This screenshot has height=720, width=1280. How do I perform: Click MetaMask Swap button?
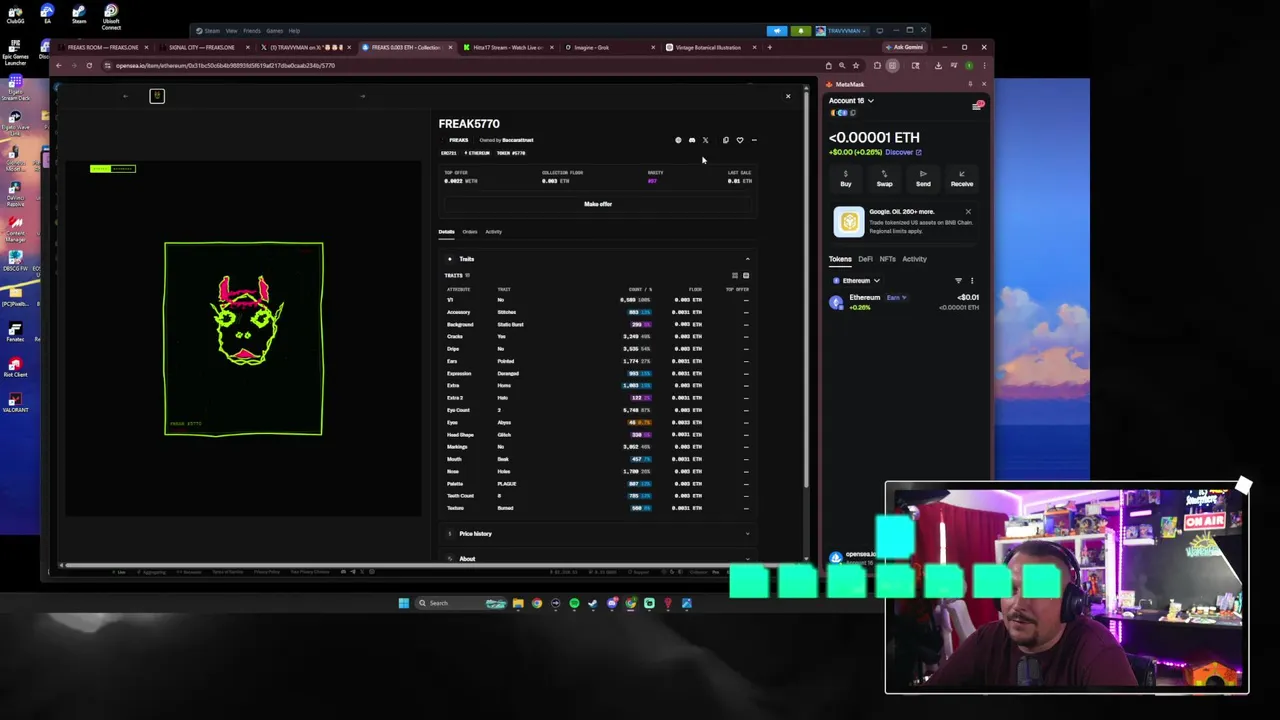[884, 179]
